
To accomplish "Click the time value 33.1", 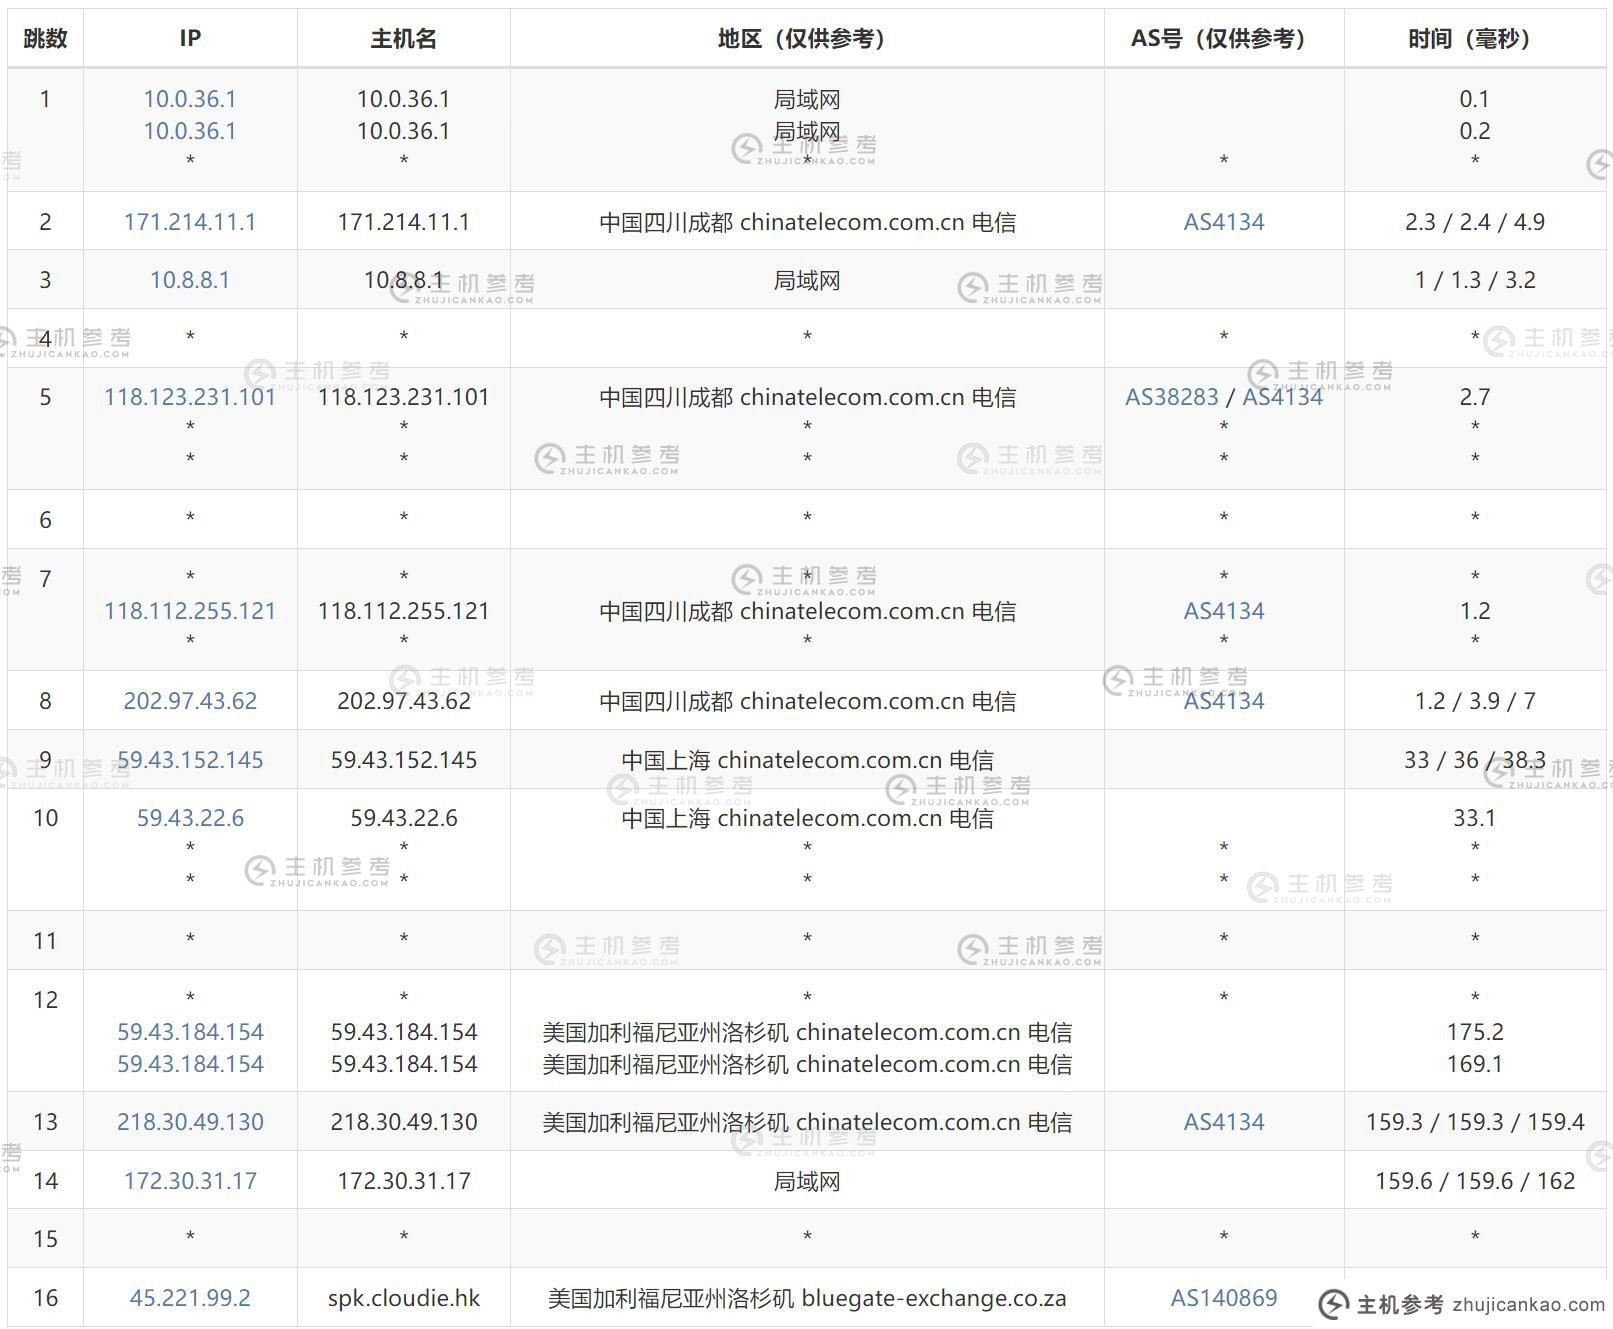I will coord(1475,818).
